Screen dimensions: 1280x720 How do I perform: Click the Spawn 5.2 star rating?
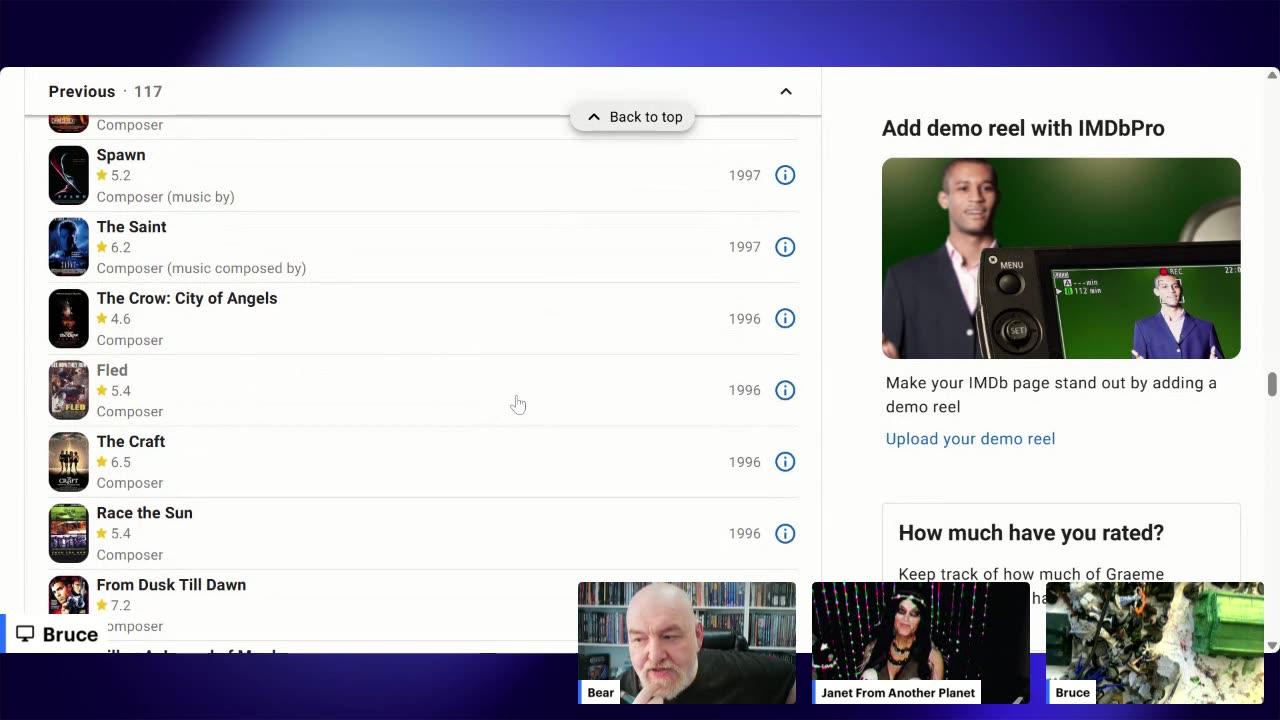pos(113,175)
